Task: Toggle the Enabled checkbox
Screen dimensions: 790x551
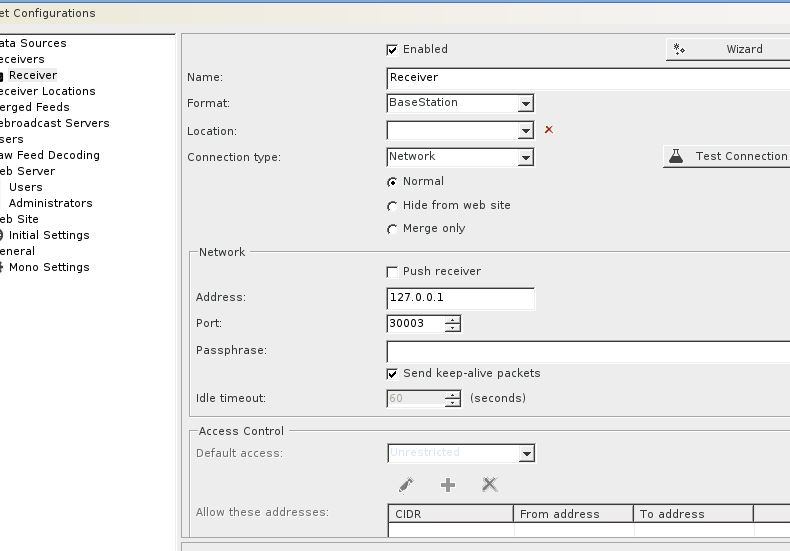Action: (x=392, y=49)
